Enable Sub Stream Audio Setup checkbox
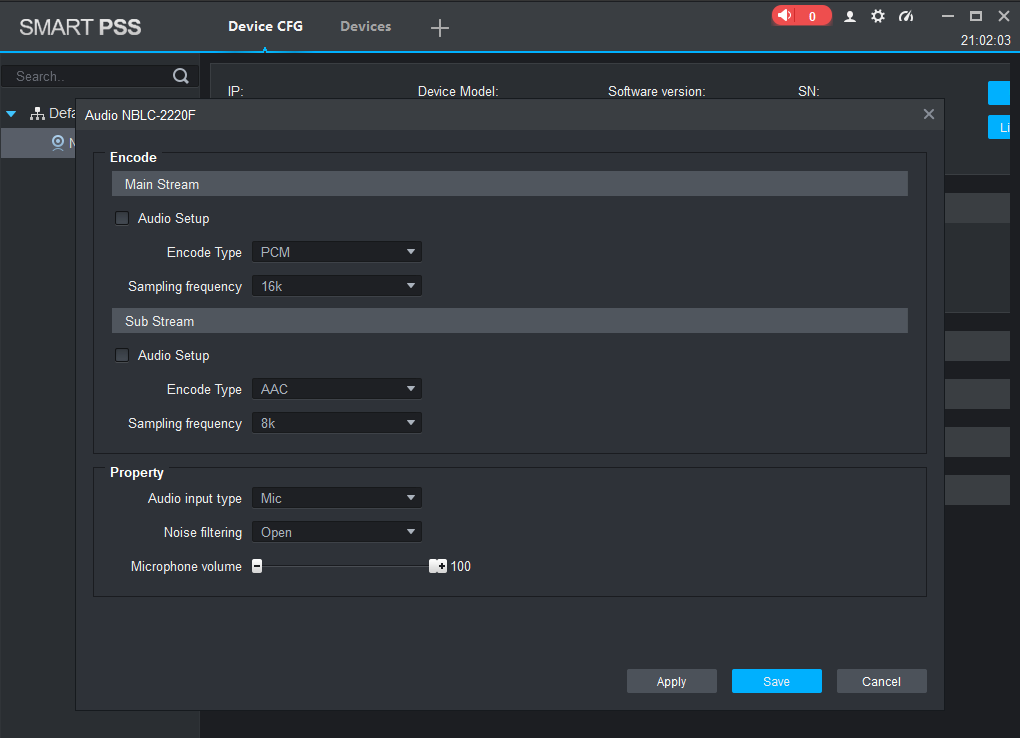The width and height of the screenshot is (1020, 738). pyautogui.click(x=122, y=355)
